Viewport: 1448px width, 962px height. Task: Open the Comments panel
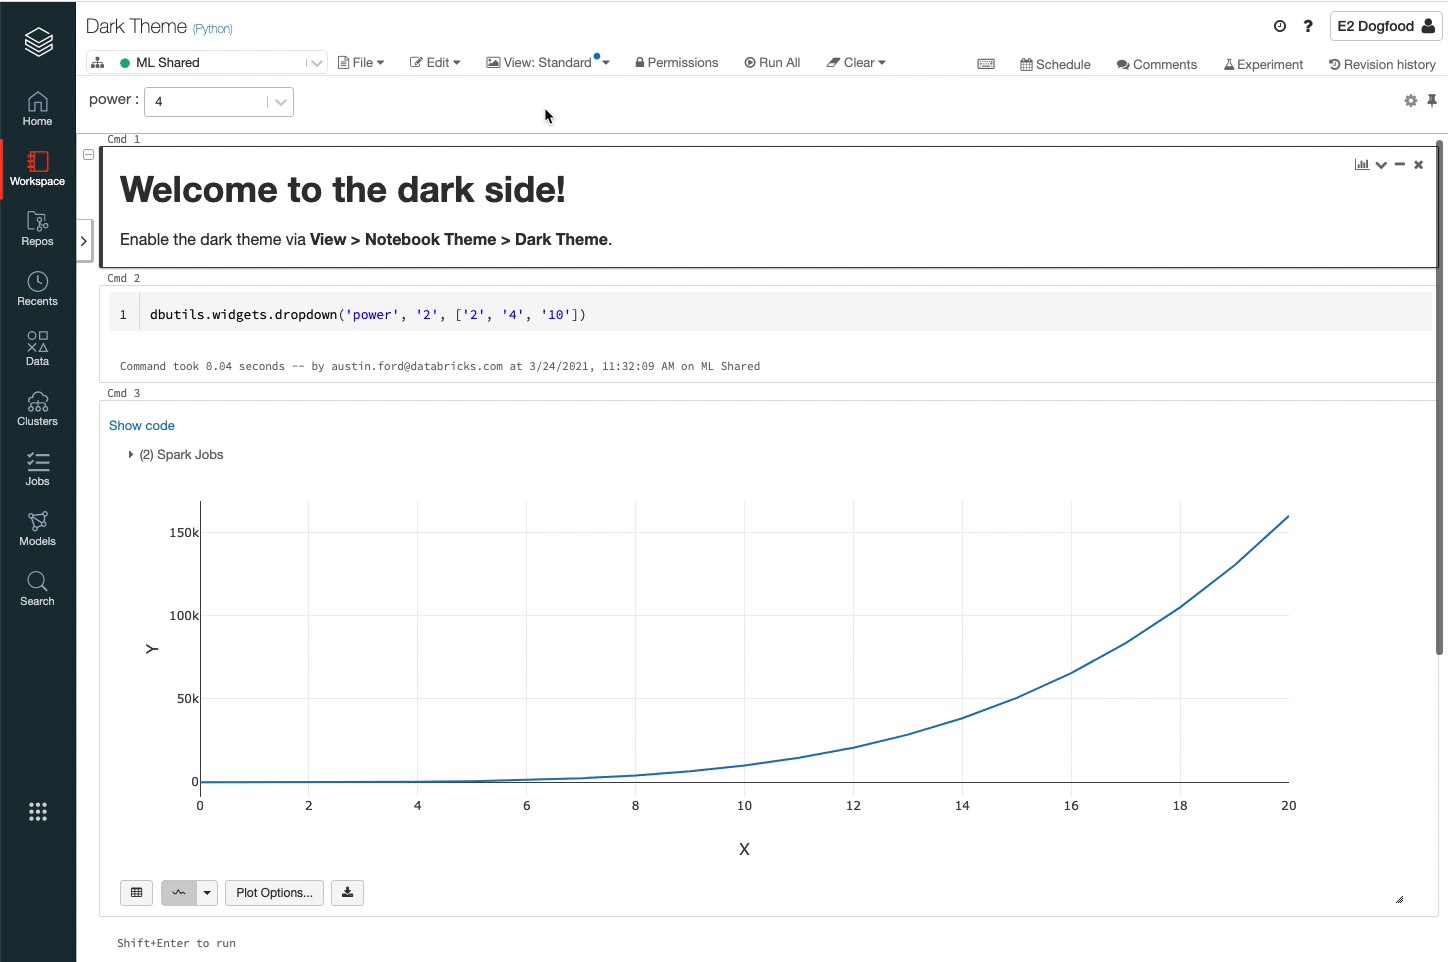[1157, 65]
